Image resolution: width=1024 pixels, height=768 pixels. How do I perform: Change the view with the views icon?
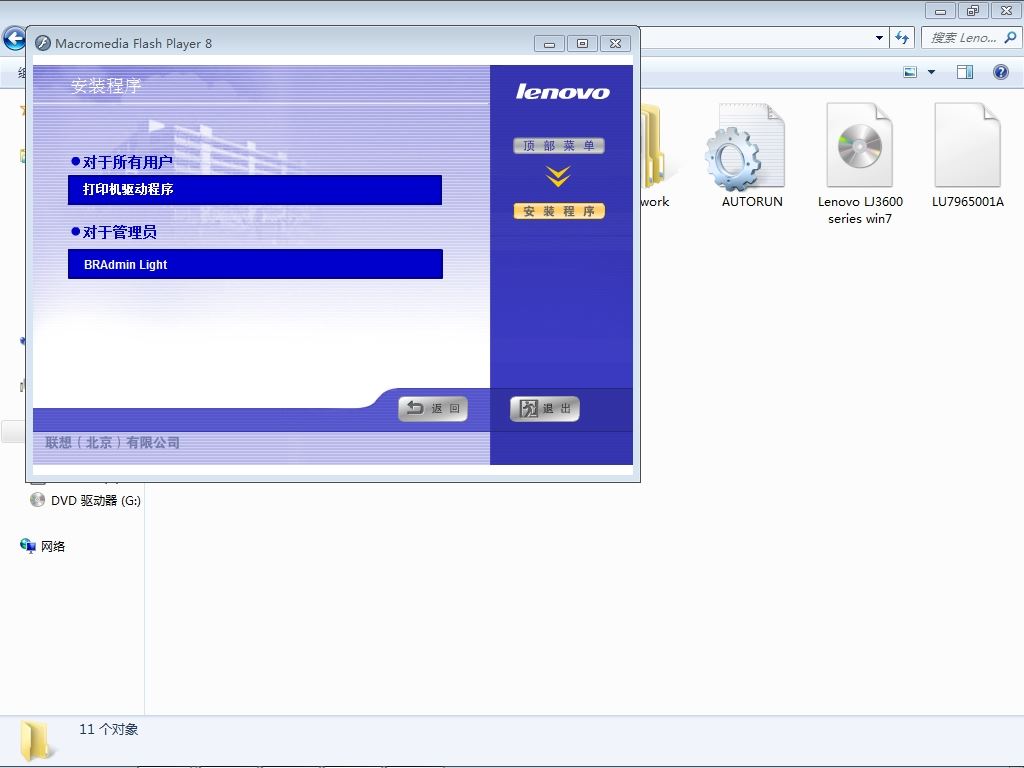(x=910, y=72)
